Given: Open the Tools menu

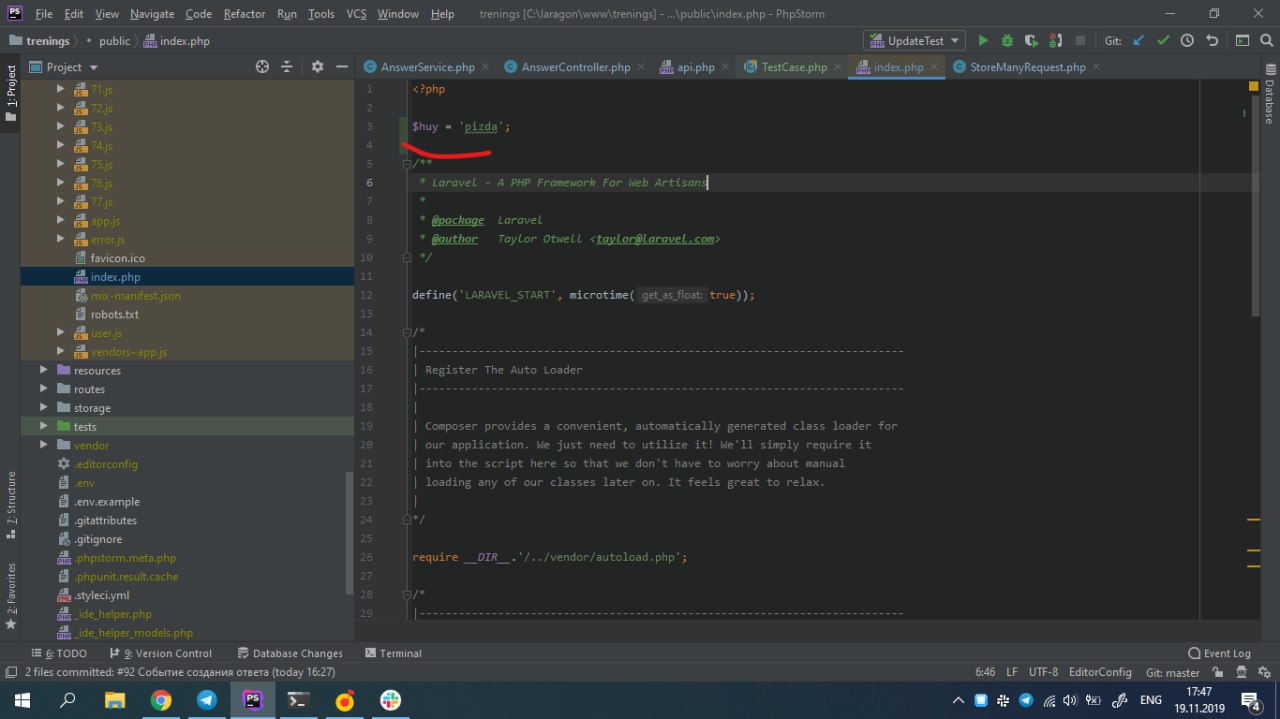Looking at the screenshot, I should 321,14.
